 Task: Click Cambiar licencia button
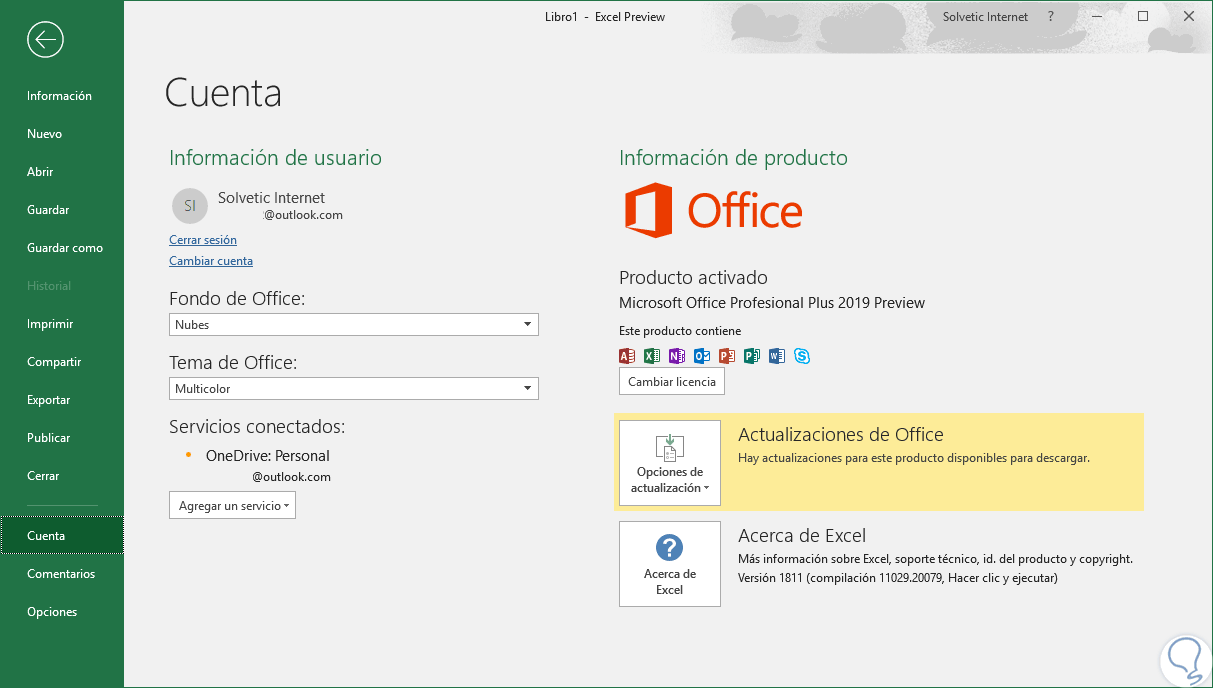[672, 382]
